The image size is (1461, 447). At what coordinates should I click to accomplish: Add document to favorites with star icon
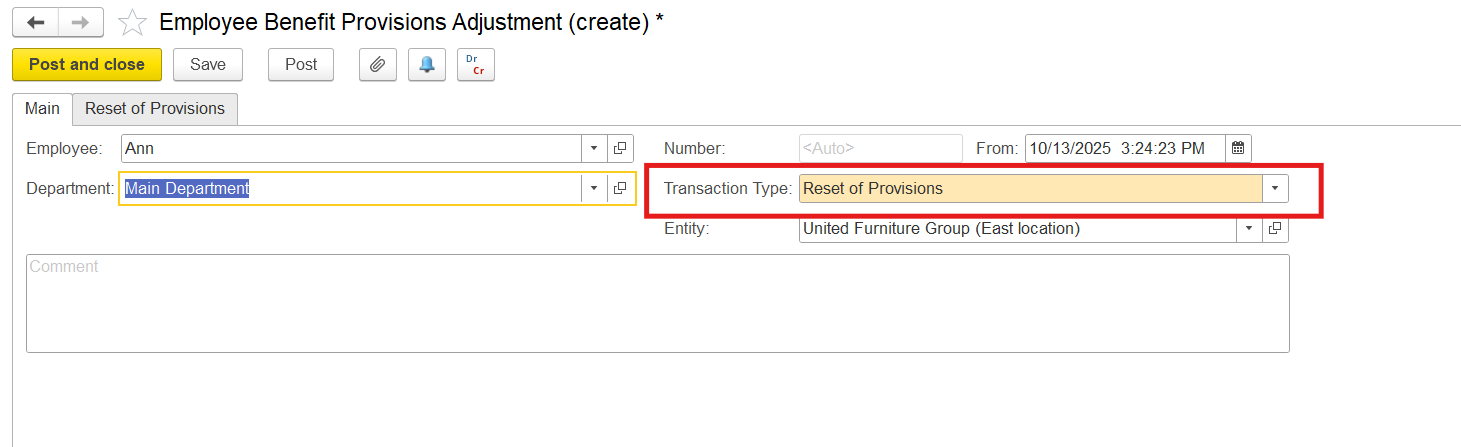(132, 22)
